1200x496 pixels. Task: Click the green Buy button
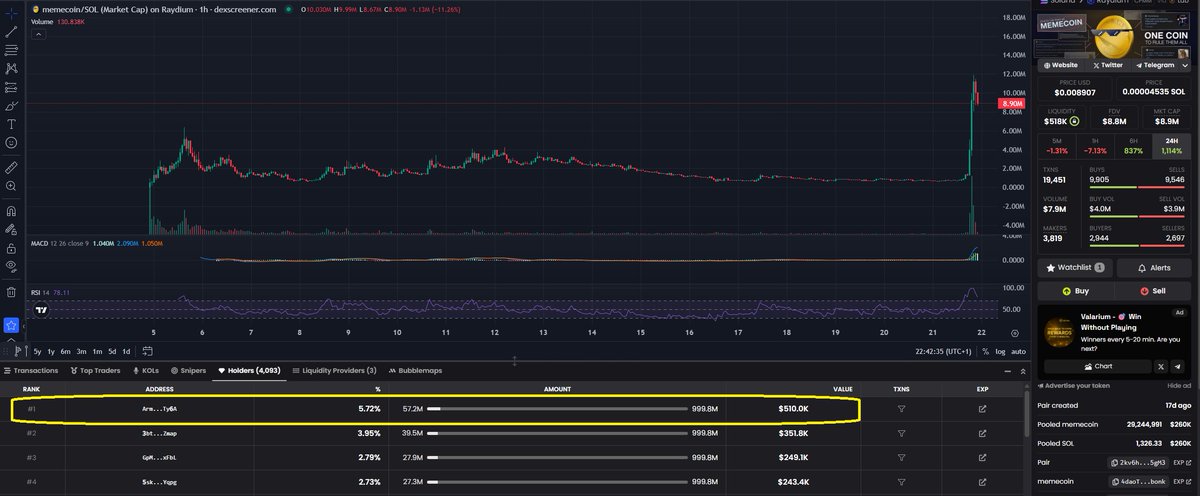click(x=1075, y=291)
